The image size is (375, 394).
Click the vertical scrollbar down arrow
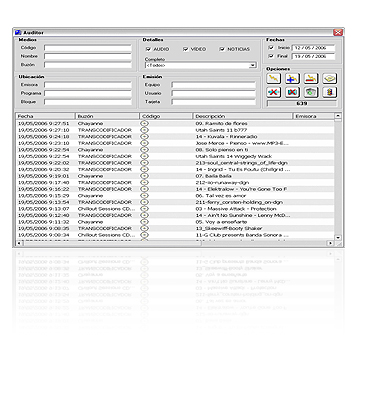[338, 238]
